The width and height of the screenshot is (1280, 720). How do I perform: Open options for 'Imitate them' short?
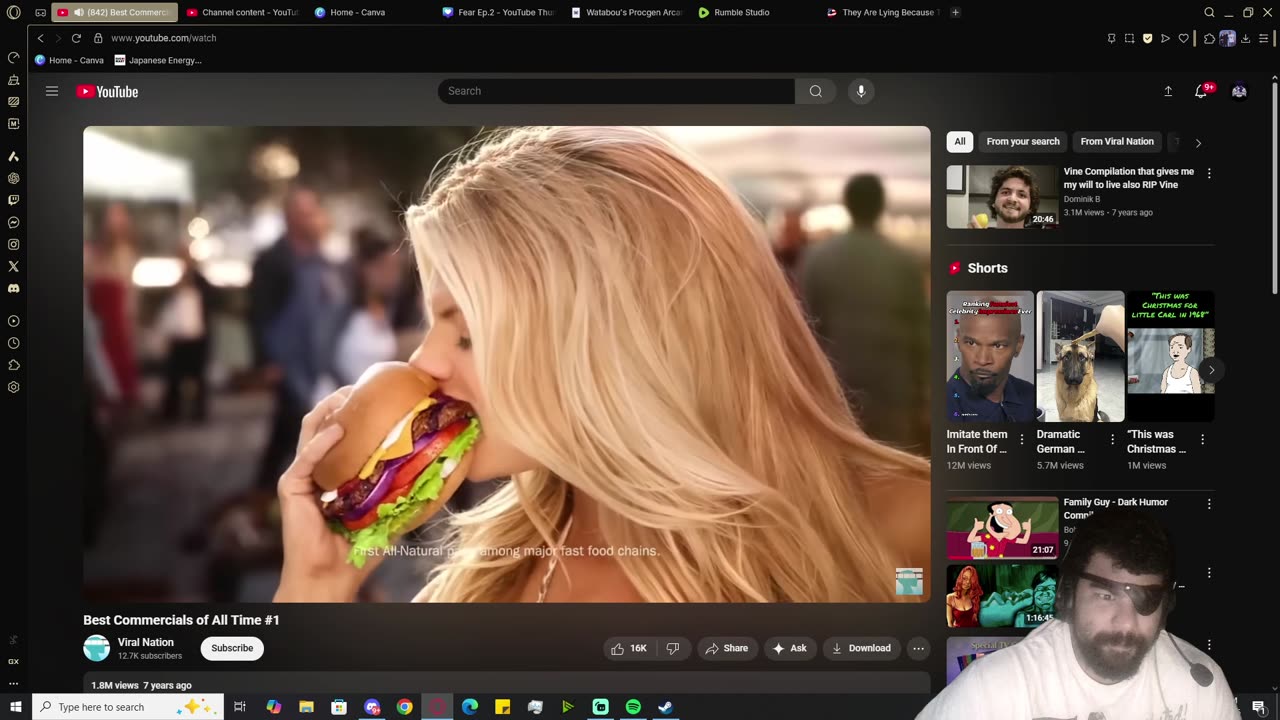coord(1022,439)
